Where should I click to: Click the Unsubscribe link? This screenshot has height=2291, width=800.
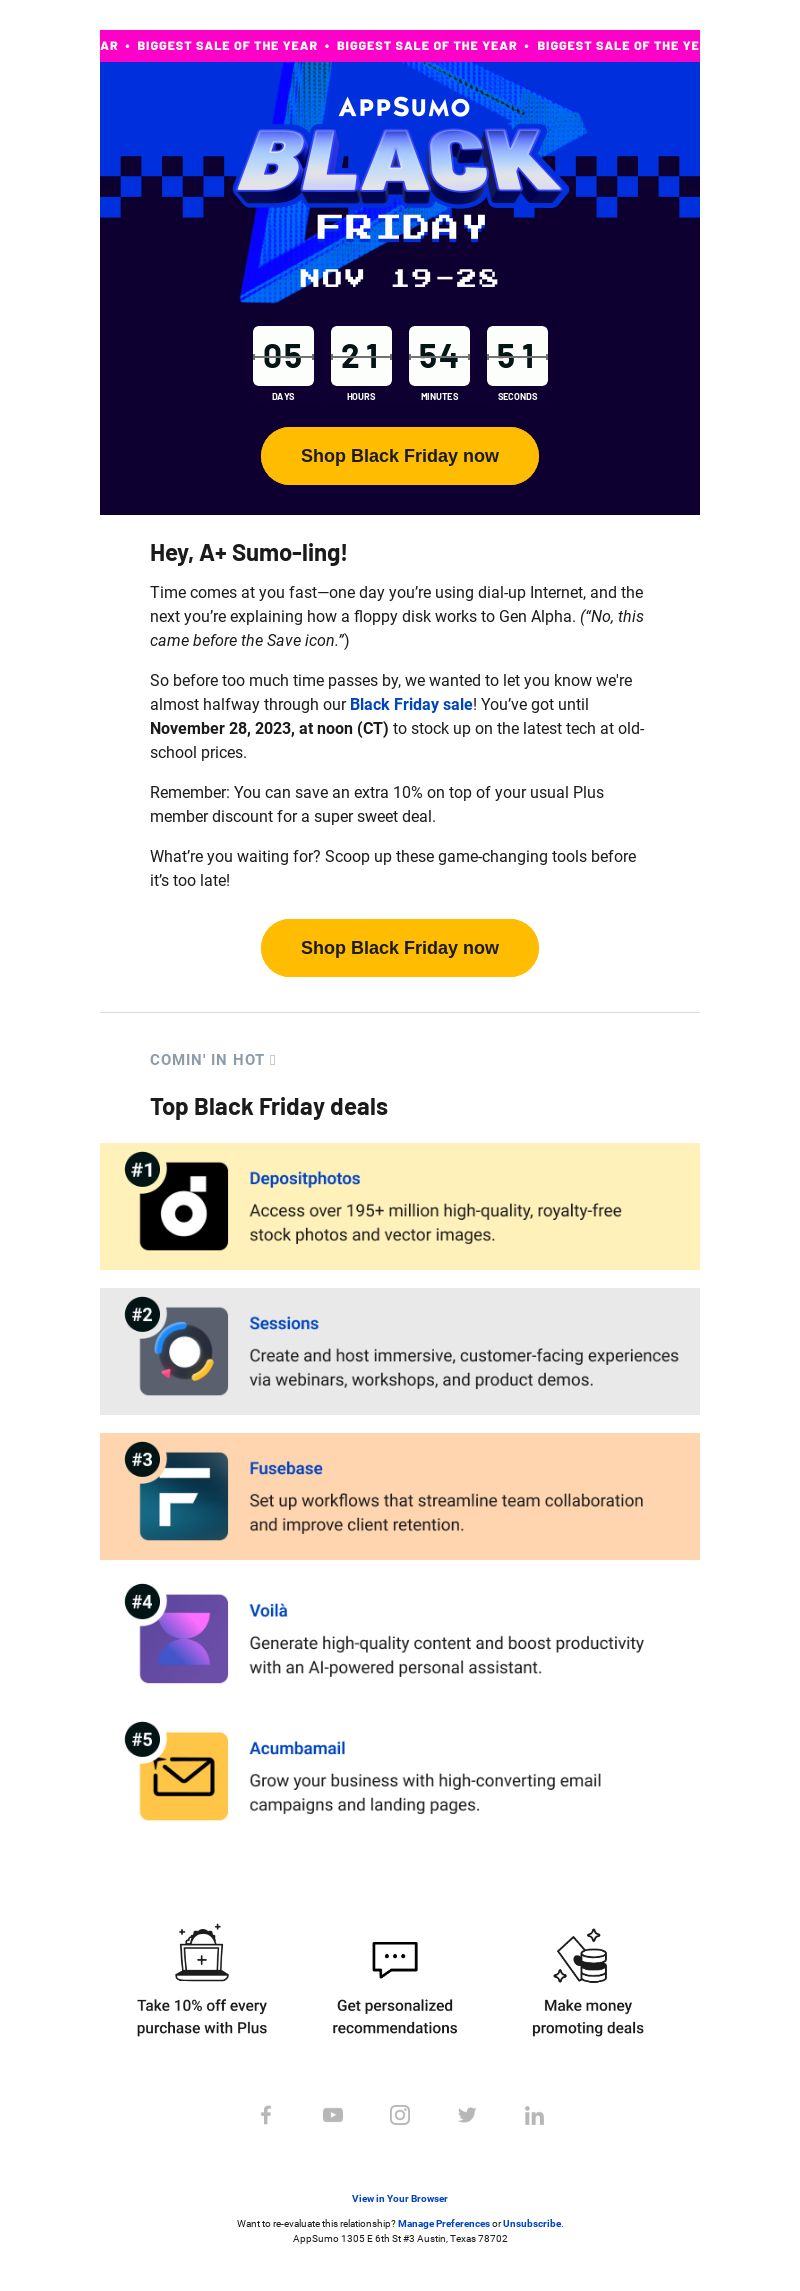532,2223
